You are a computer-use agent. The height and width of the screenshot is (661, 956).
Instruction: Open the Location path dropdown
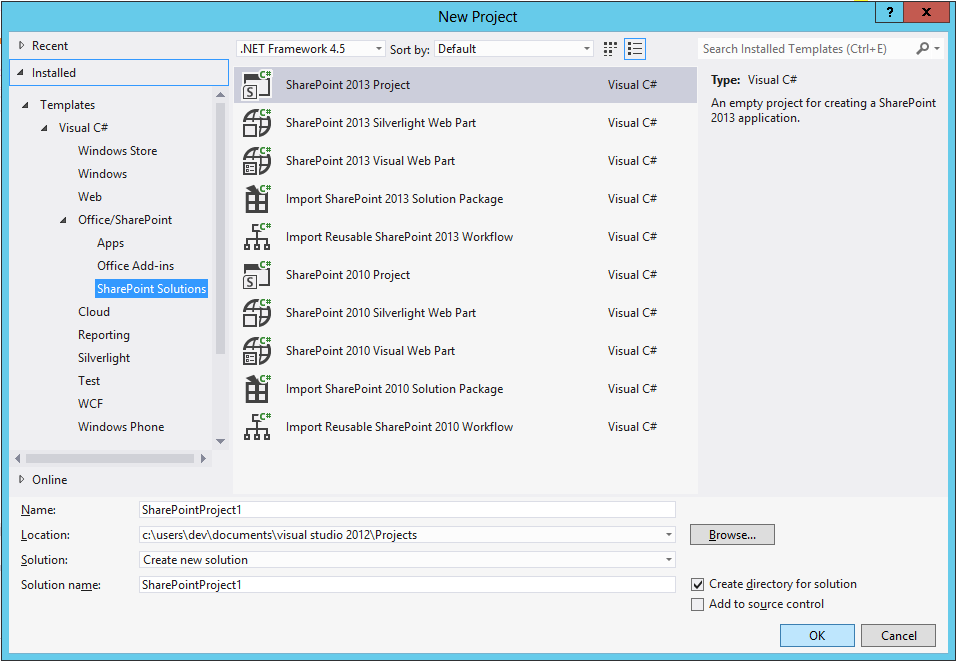pyautogui.click(x=669, y=535)
